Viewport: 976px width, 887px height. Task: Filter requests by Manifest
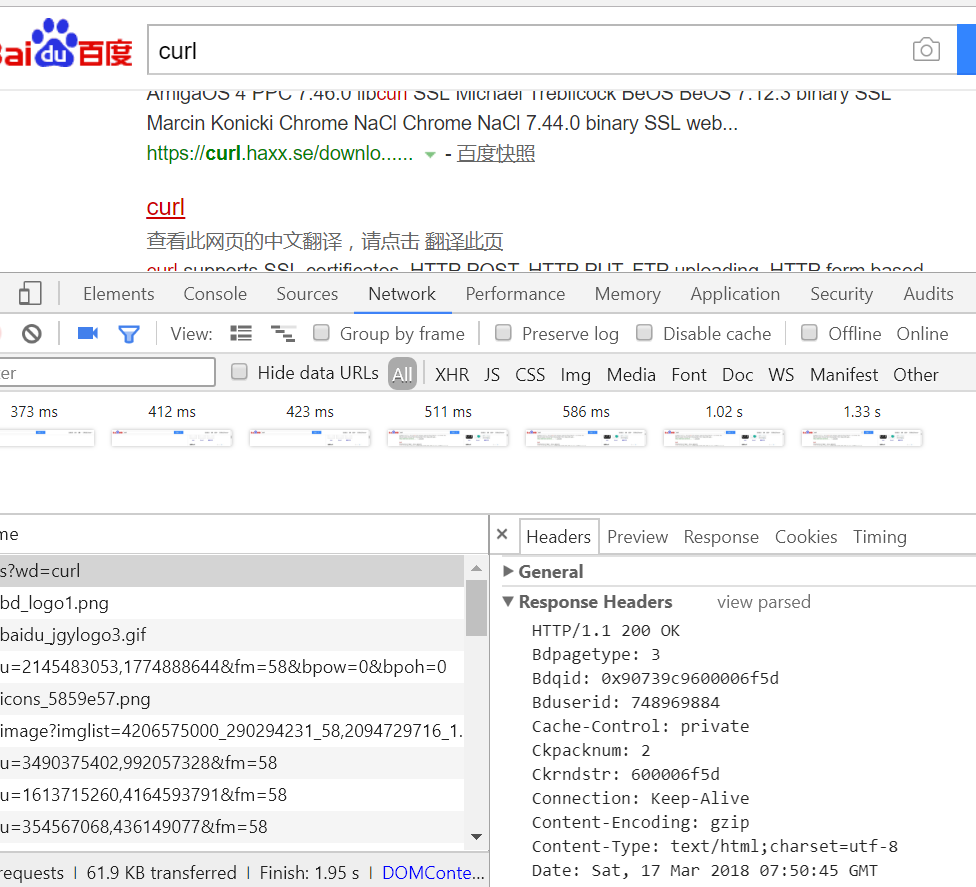843,375
